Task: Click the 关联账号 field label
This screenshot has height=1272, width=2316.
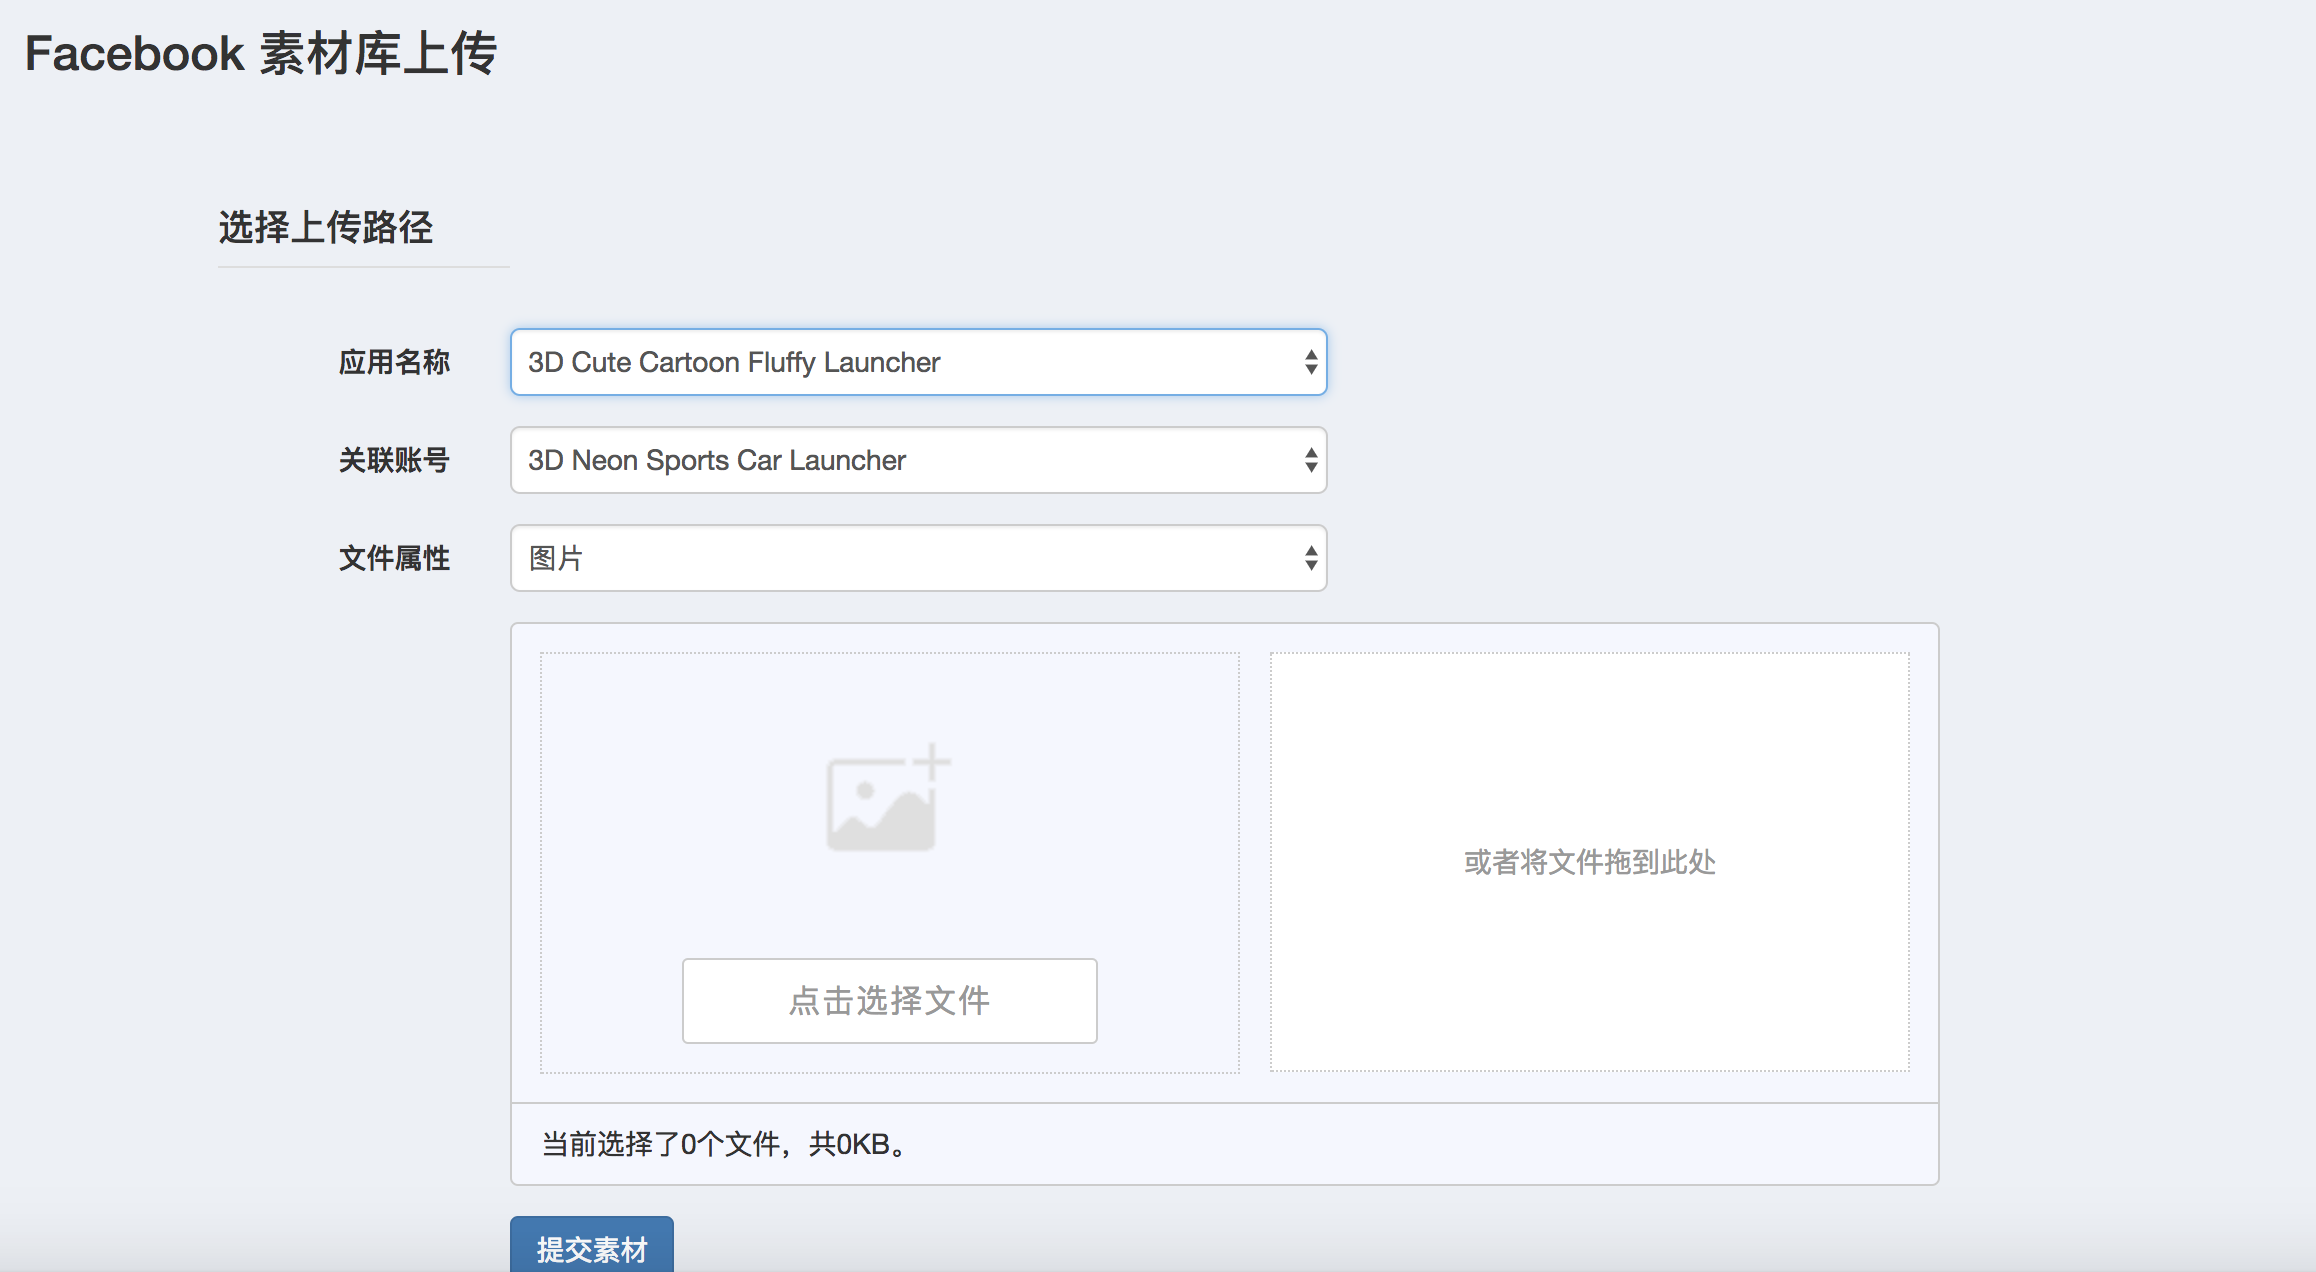Action: [394, 460]
